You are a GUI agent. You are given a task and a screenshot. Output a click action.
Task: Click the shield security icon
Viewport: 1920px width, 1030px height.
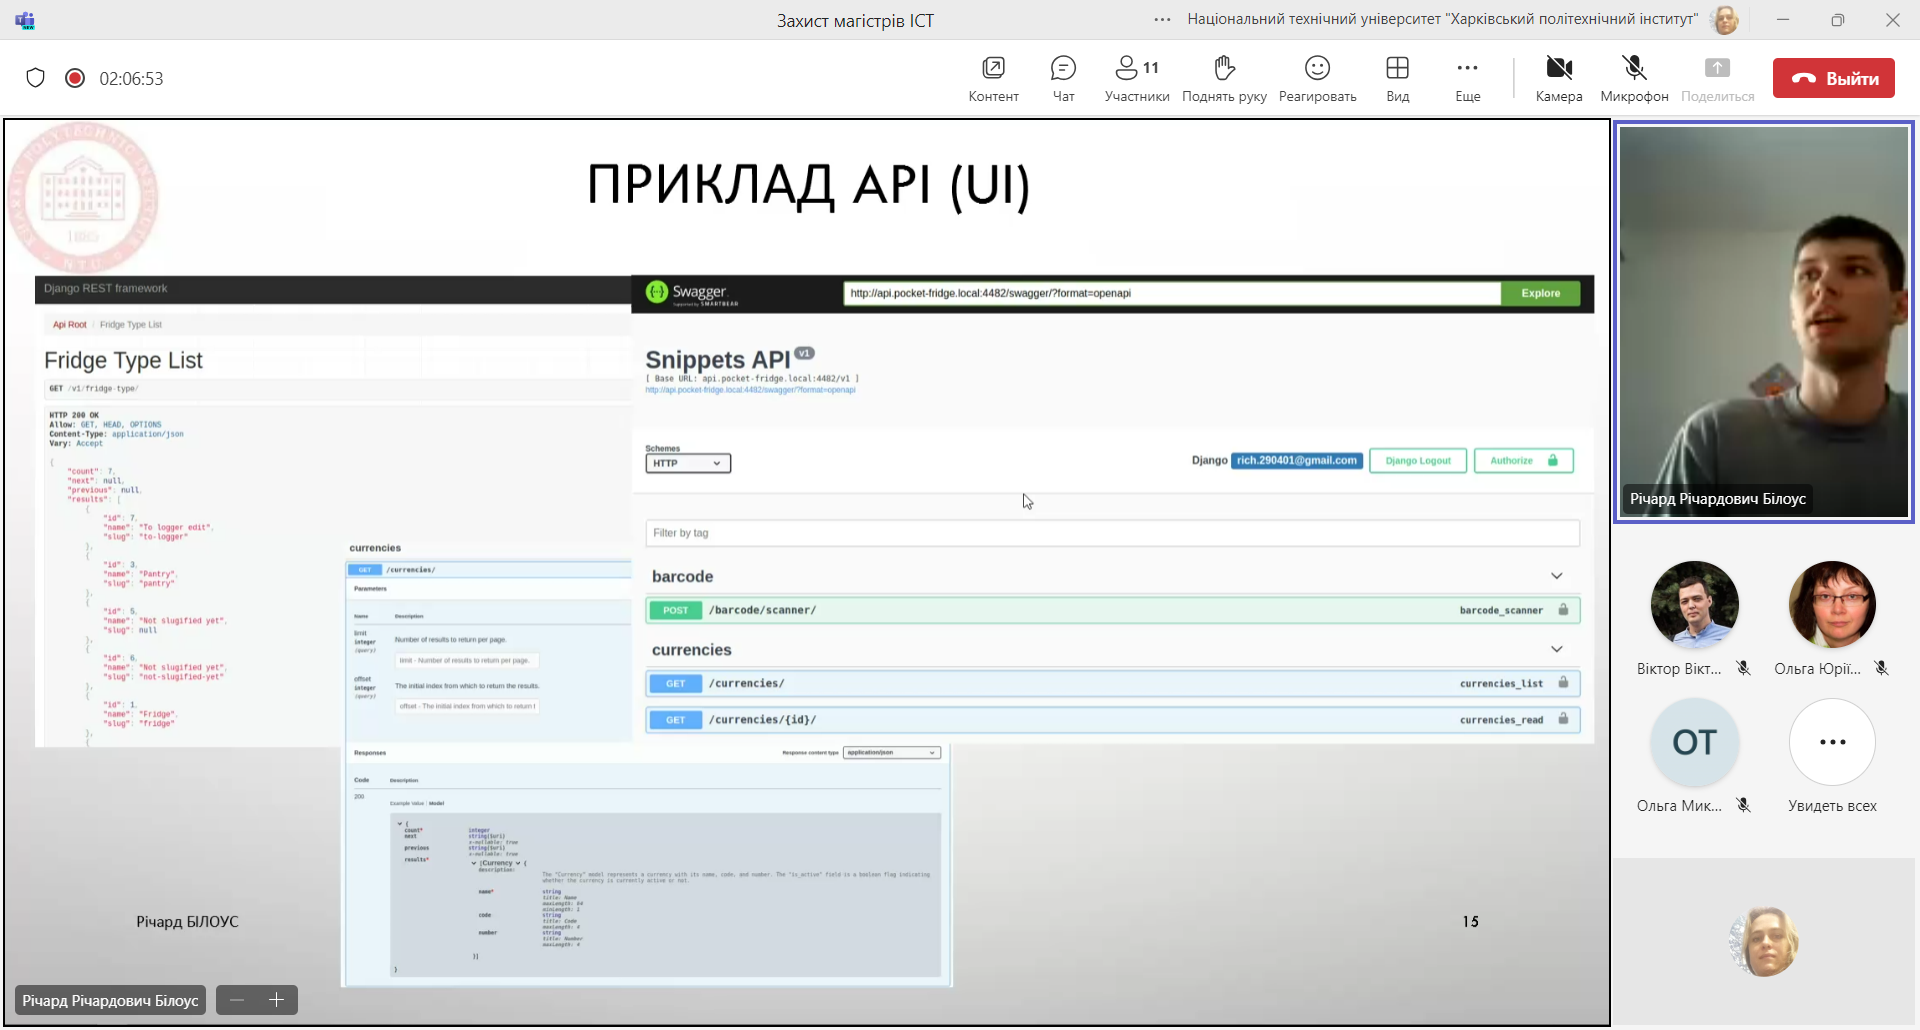(36, 78)
